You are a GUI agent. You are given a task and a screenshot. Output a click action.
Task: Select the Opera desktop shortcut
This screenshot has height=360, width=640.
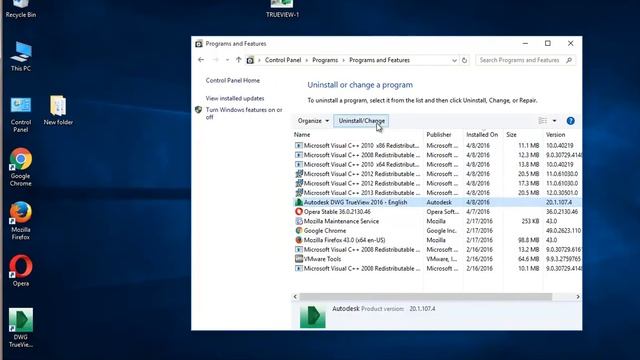[21, 271]
